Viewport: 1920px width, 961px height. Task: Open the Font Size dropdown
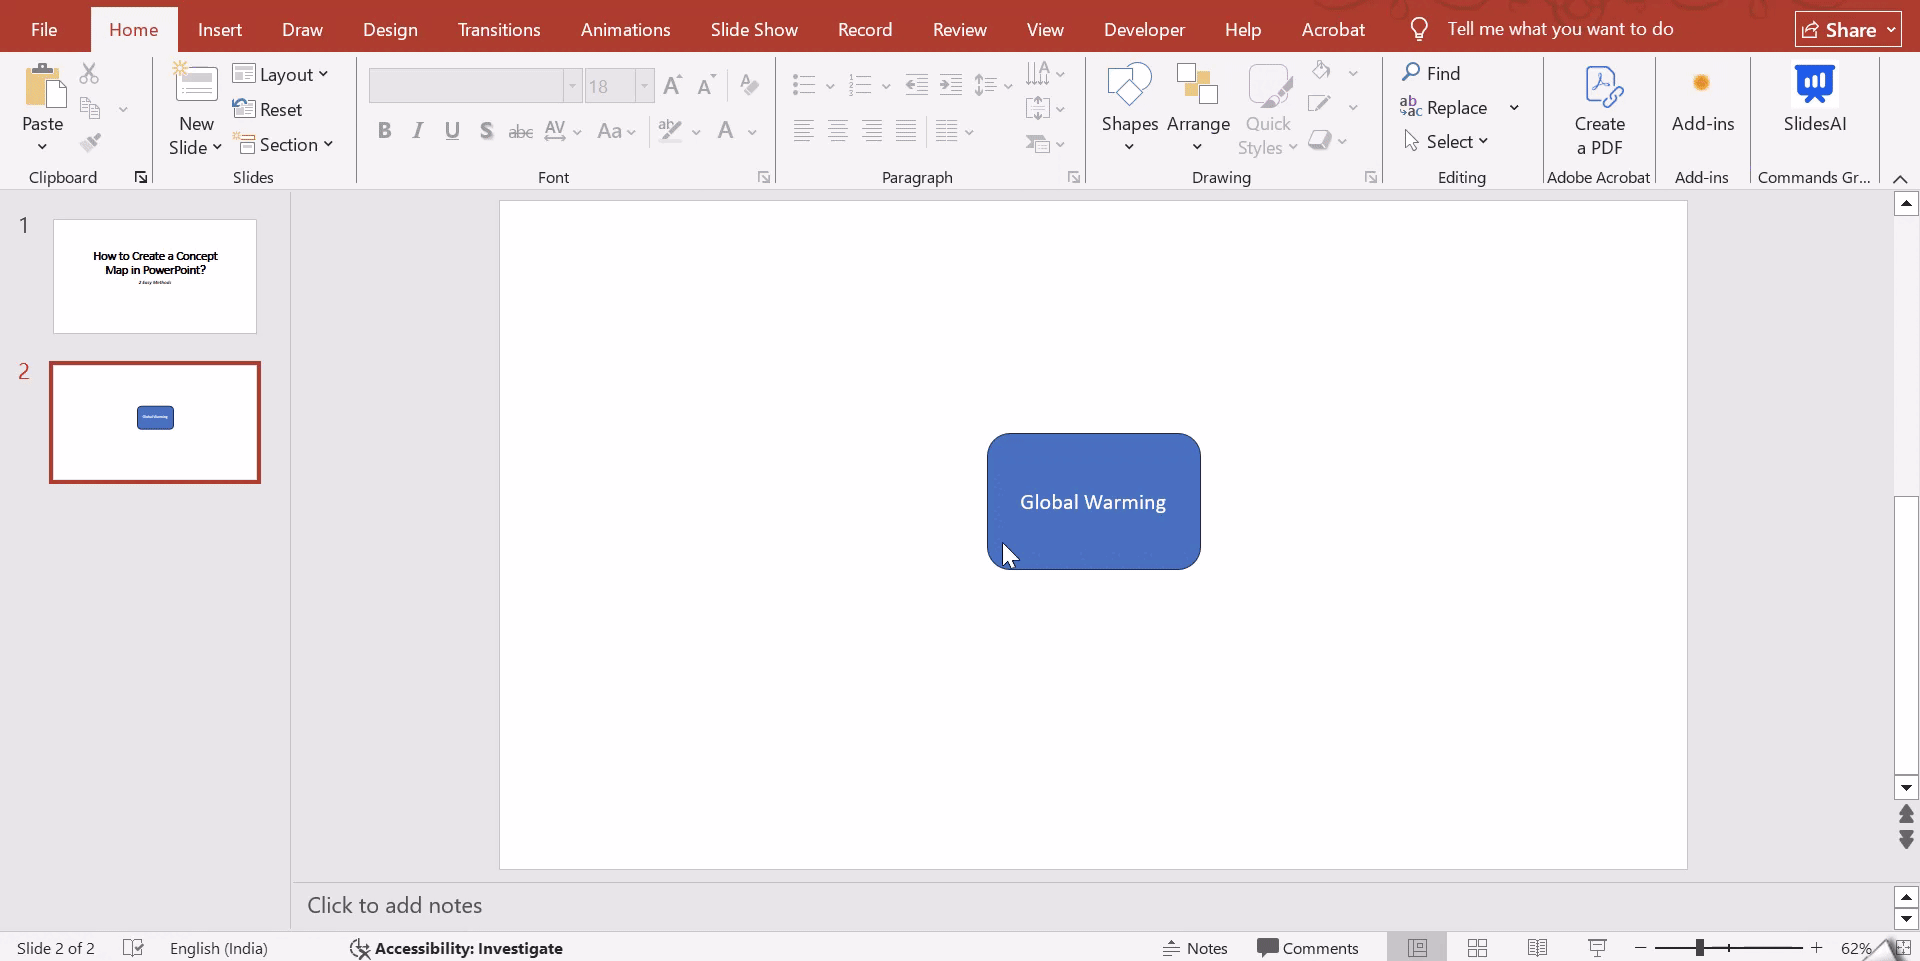643,86
